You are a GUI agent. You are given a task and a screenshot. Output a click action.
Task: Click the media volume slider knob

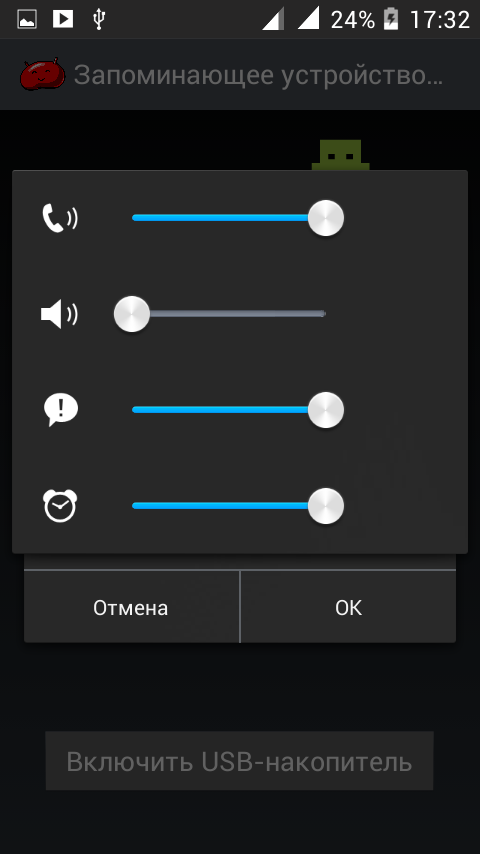click(x=132, y=314)
